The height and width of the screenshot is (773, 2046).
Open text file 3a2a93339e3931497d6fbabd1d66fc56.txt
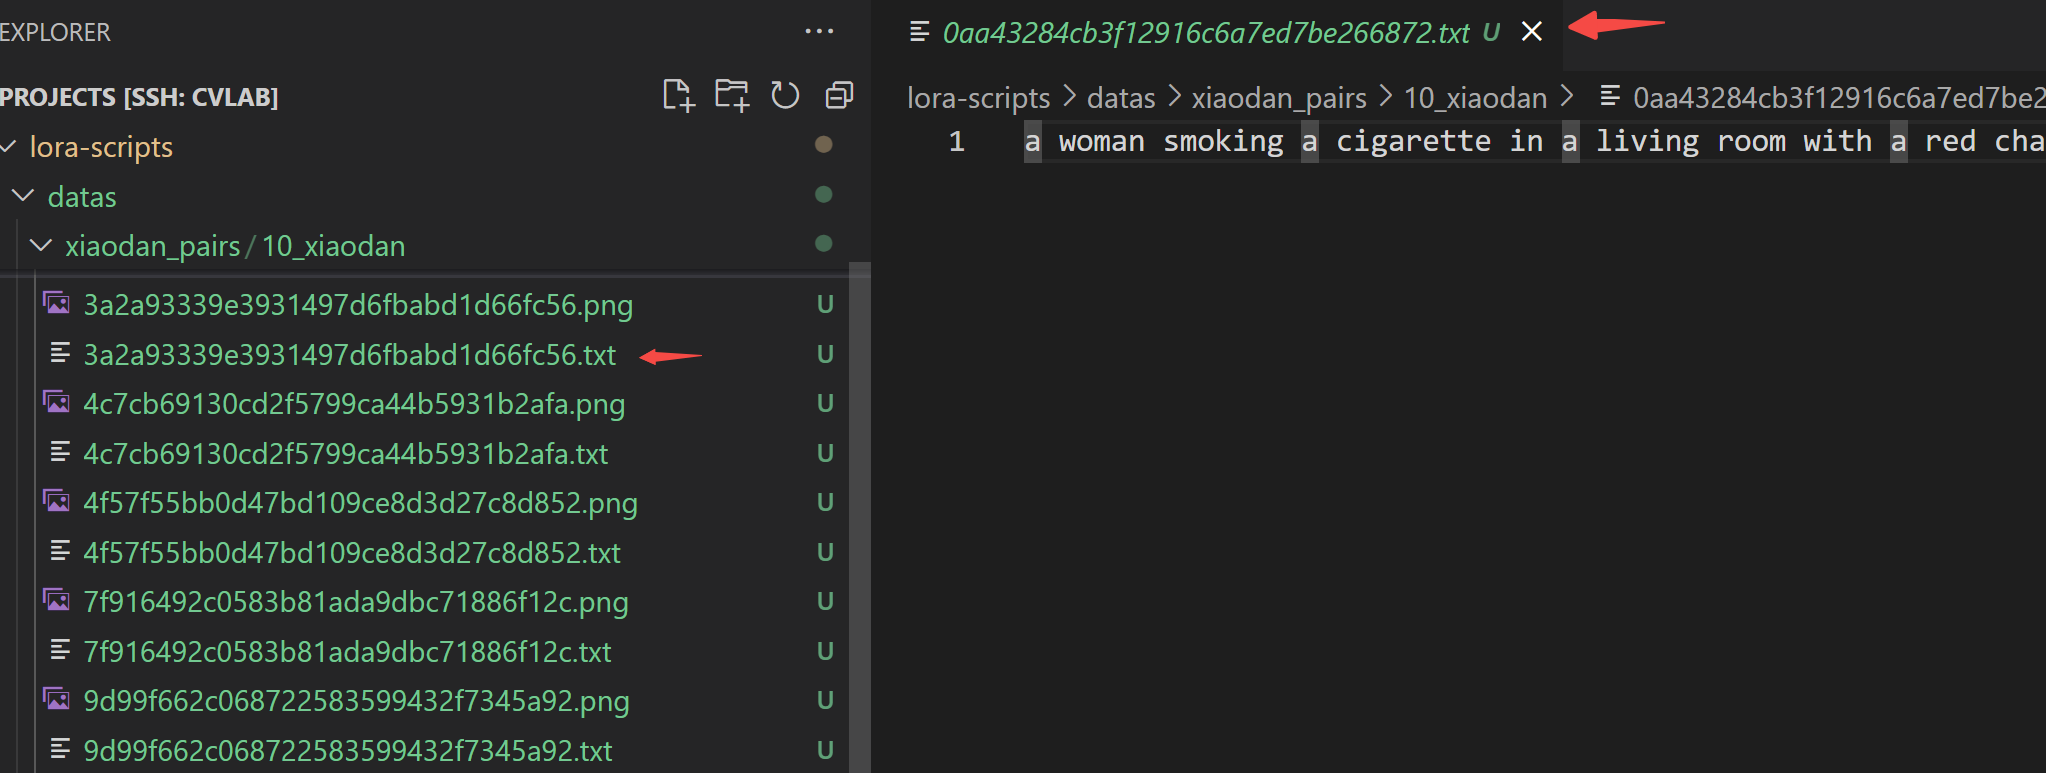click(x=349, y=355)
